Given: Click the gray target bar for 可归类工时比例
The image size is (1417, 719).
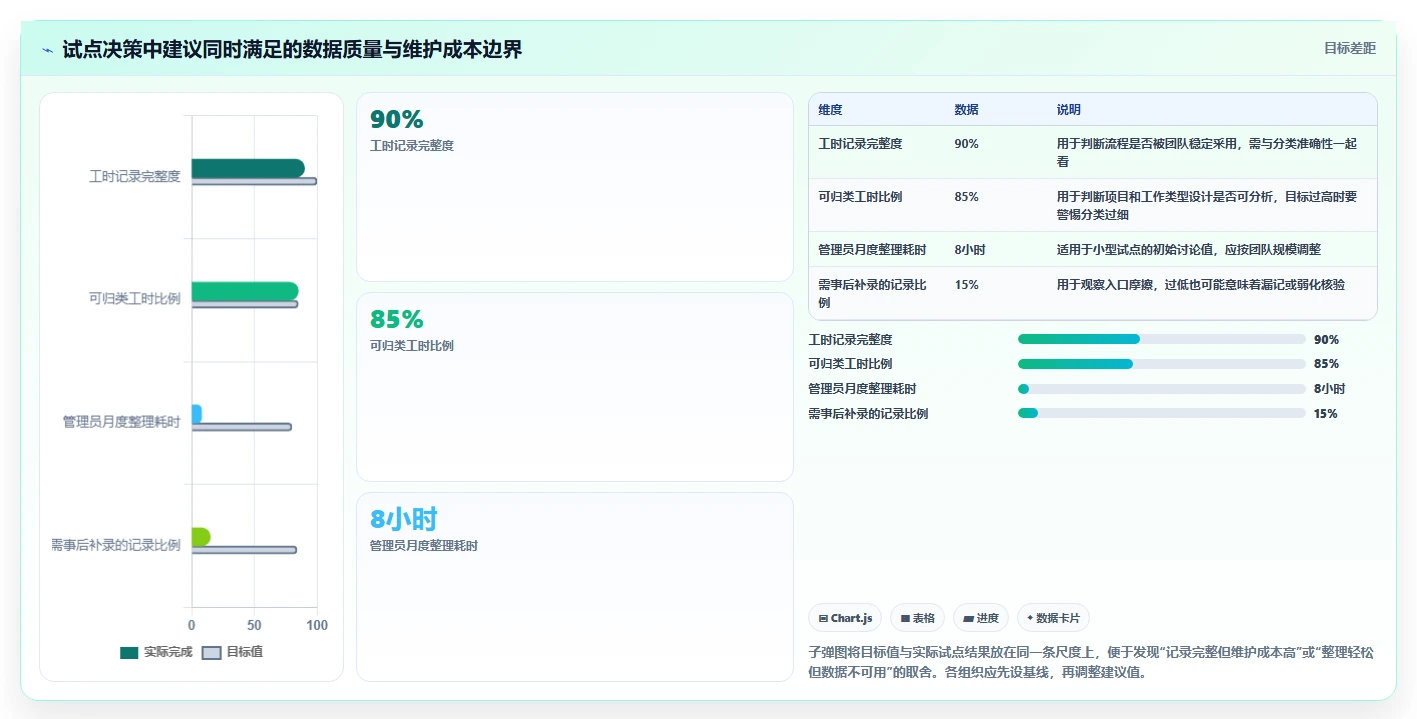Looking at the screenshot, I should pos(245,304).
